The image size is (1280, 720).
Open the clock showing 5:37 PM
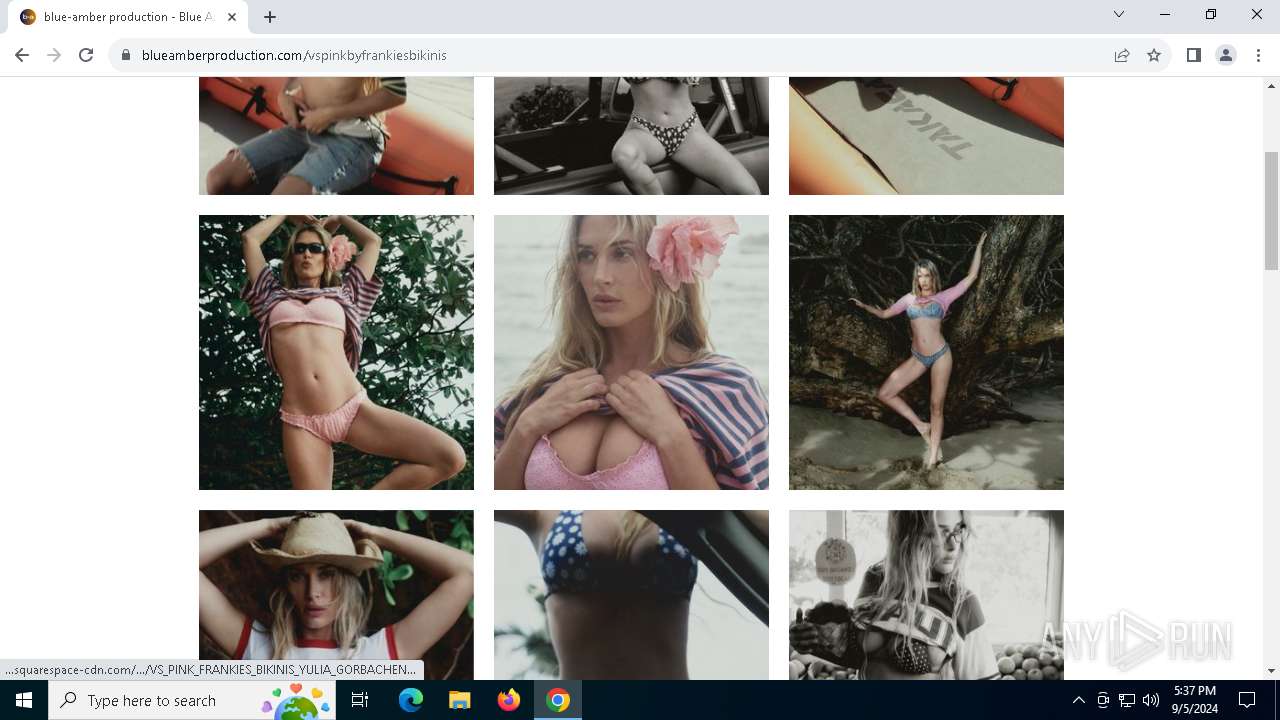pyautogui.click(x=1195, y=700)
